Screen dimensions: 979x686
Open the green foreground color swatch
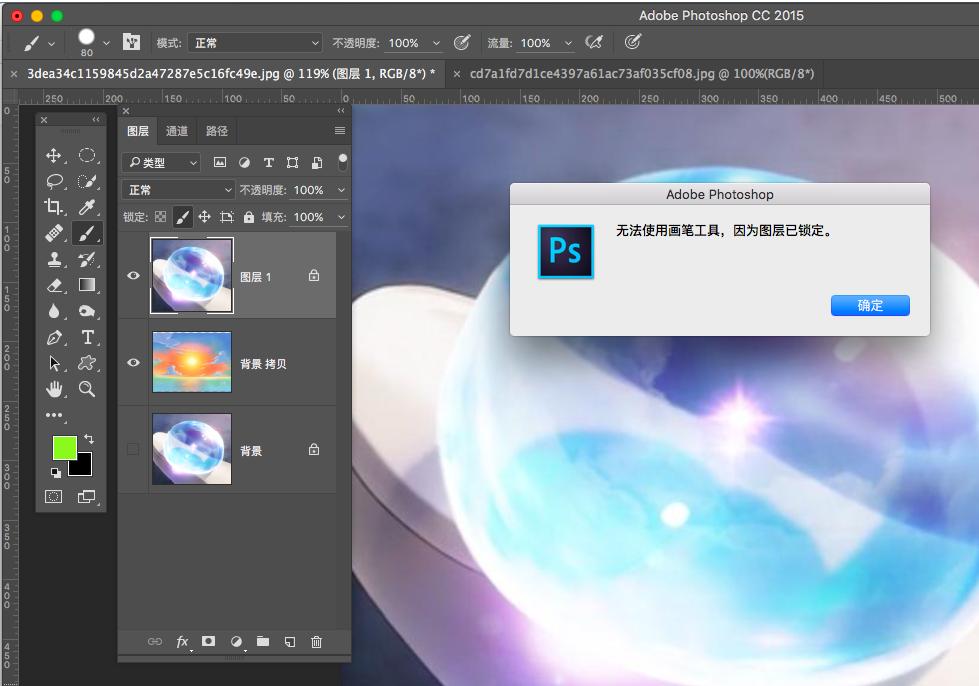tap(64, 449)
